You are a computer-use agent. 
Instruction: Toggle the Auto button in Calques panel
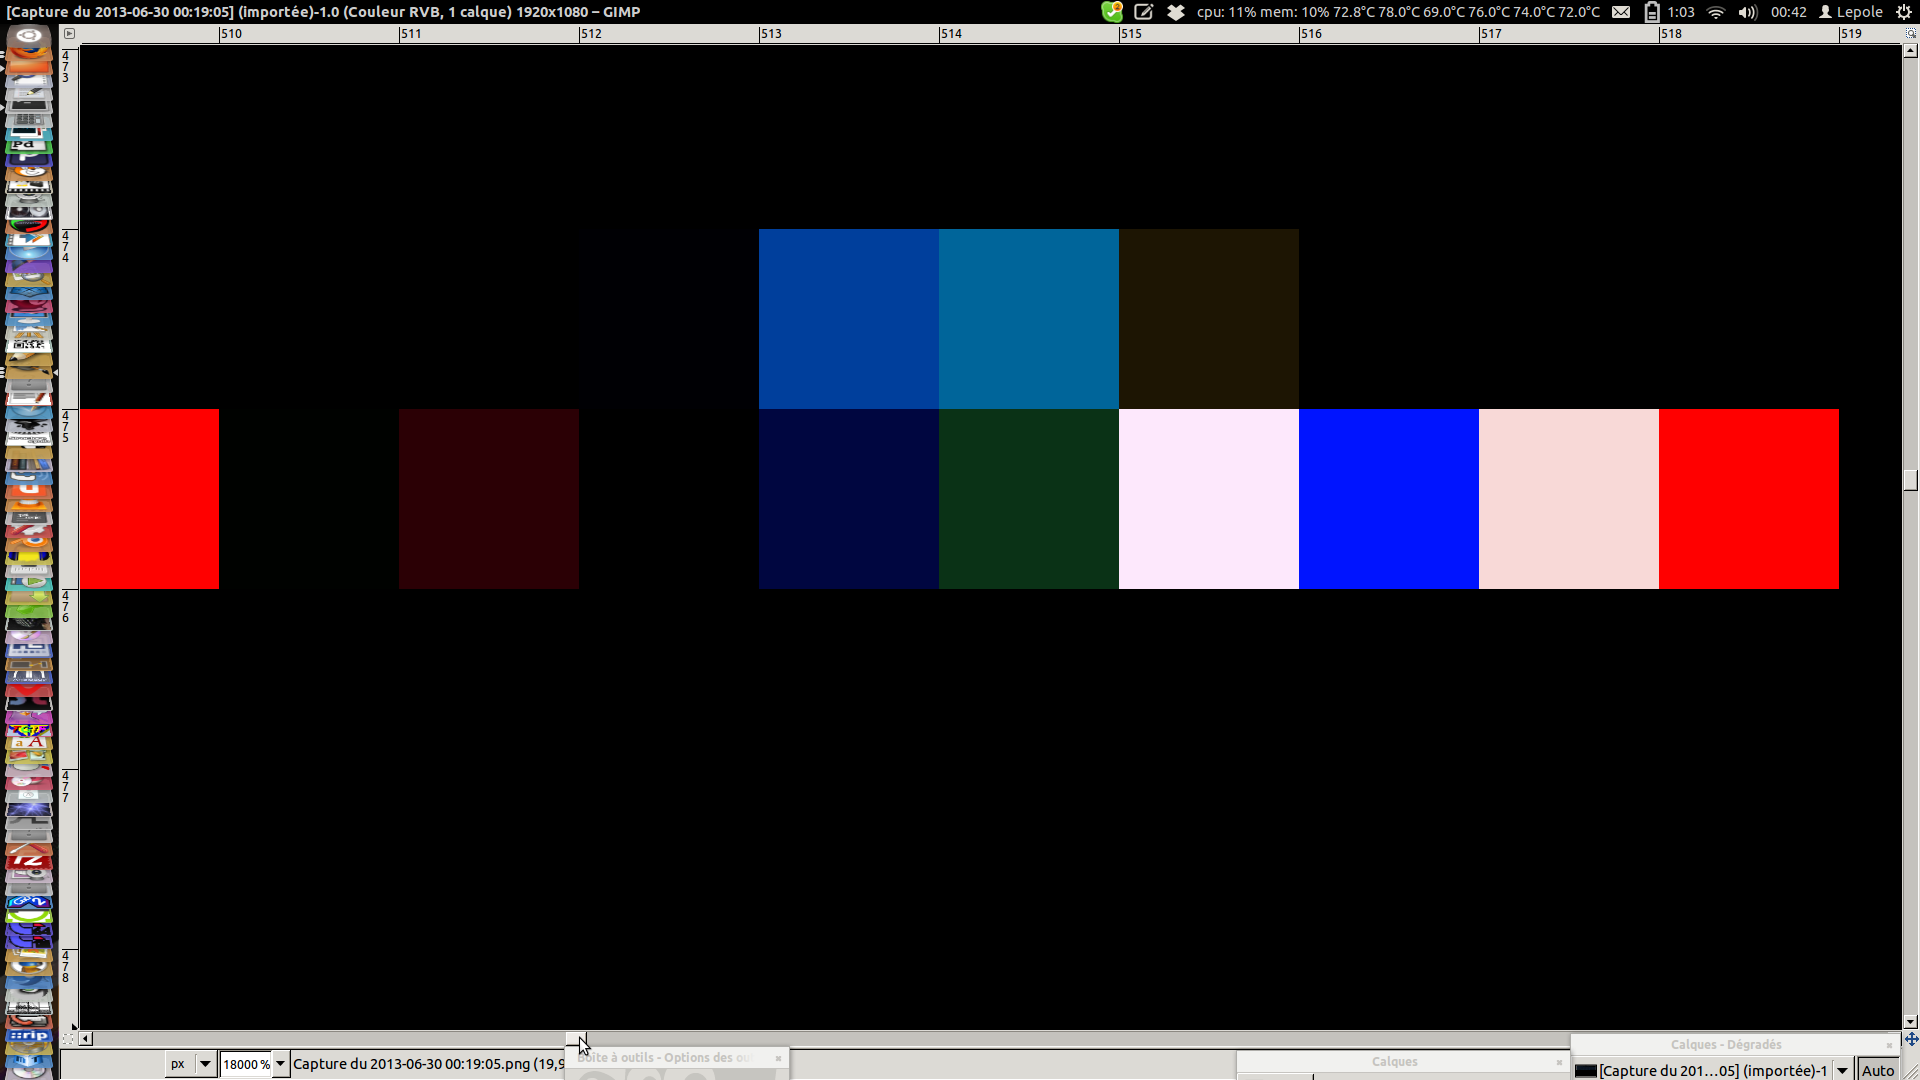click(1877, 1070)
